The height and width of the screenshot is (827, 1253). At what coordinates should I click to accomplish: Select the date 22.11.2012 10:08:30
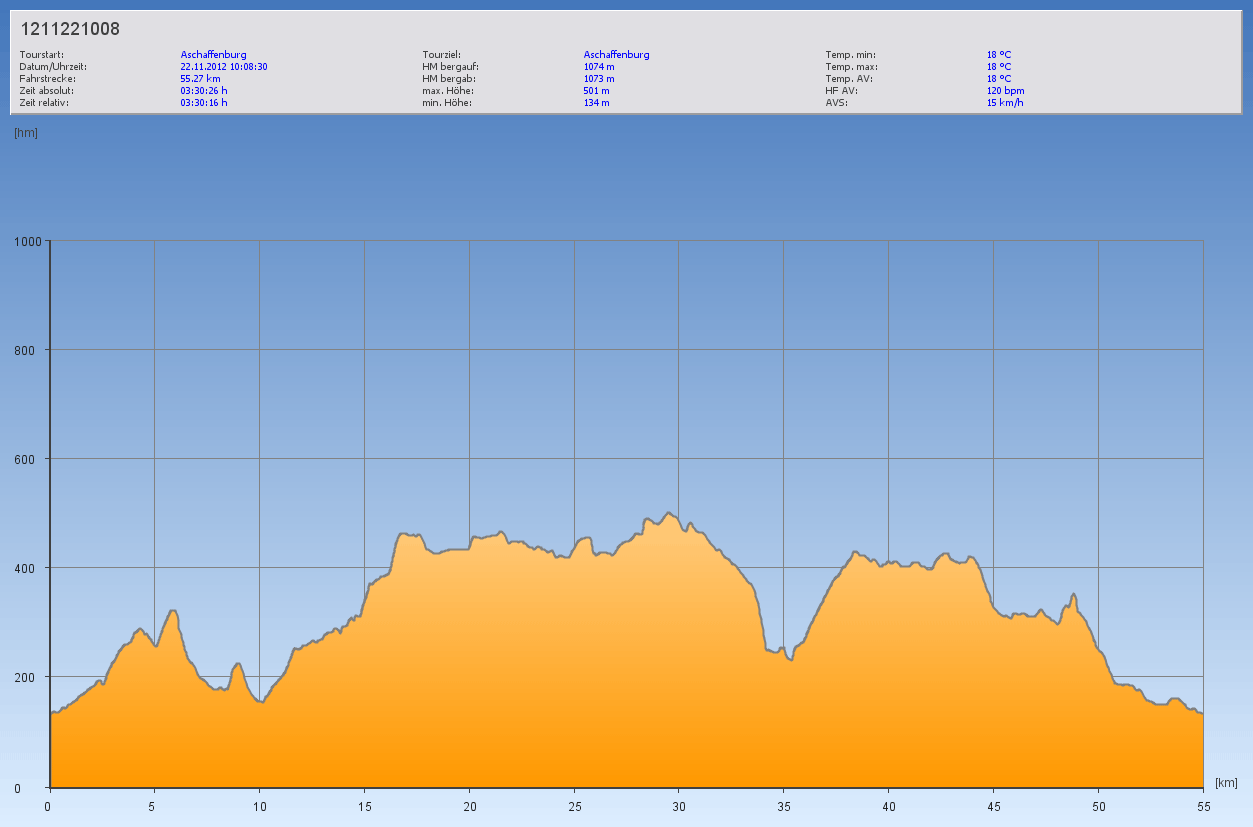[223, 67]
